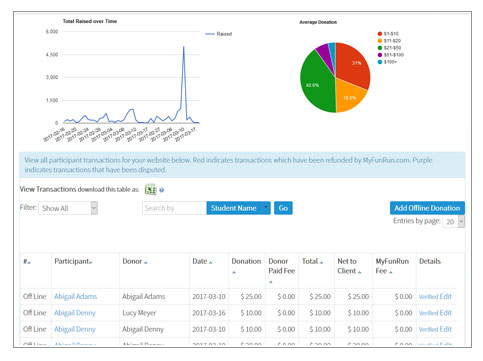Viewport: 483px width, 361px height.
Task: Click the Add Offline Donation button
Action: coord(427,208)
